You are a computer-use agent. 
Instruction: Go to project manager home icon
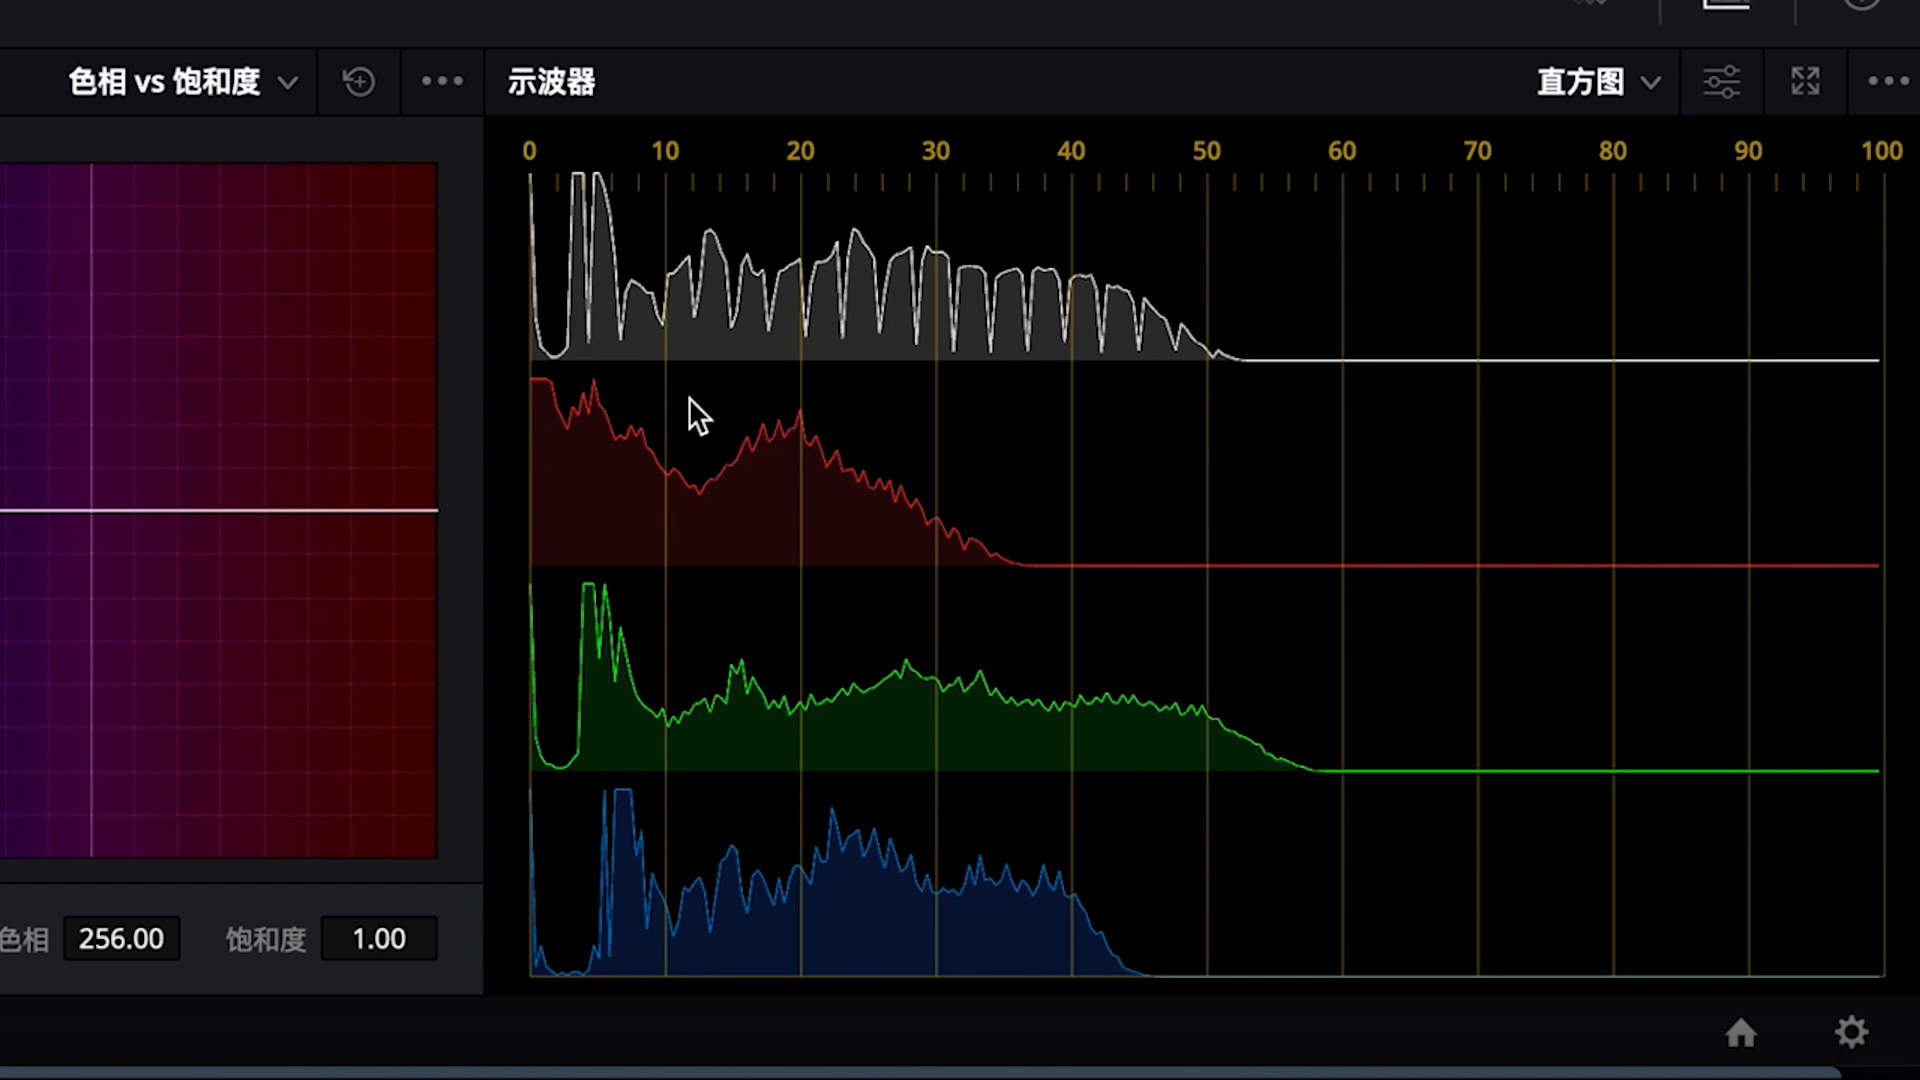1741,1033
